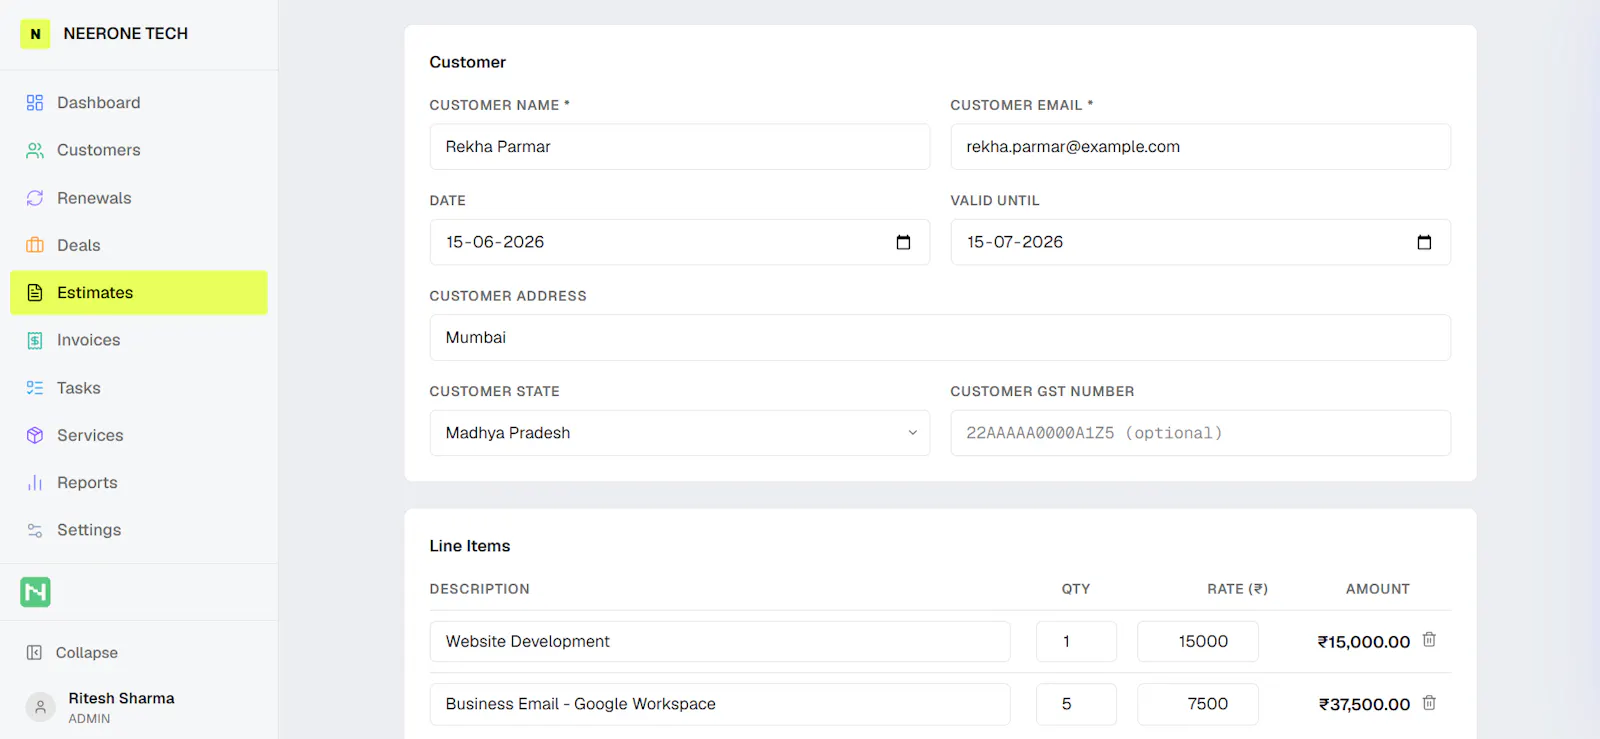This screenshot has width=1600, height=739.
Task: Click the Ritesh Sharma user name
Action: (121, 698)
